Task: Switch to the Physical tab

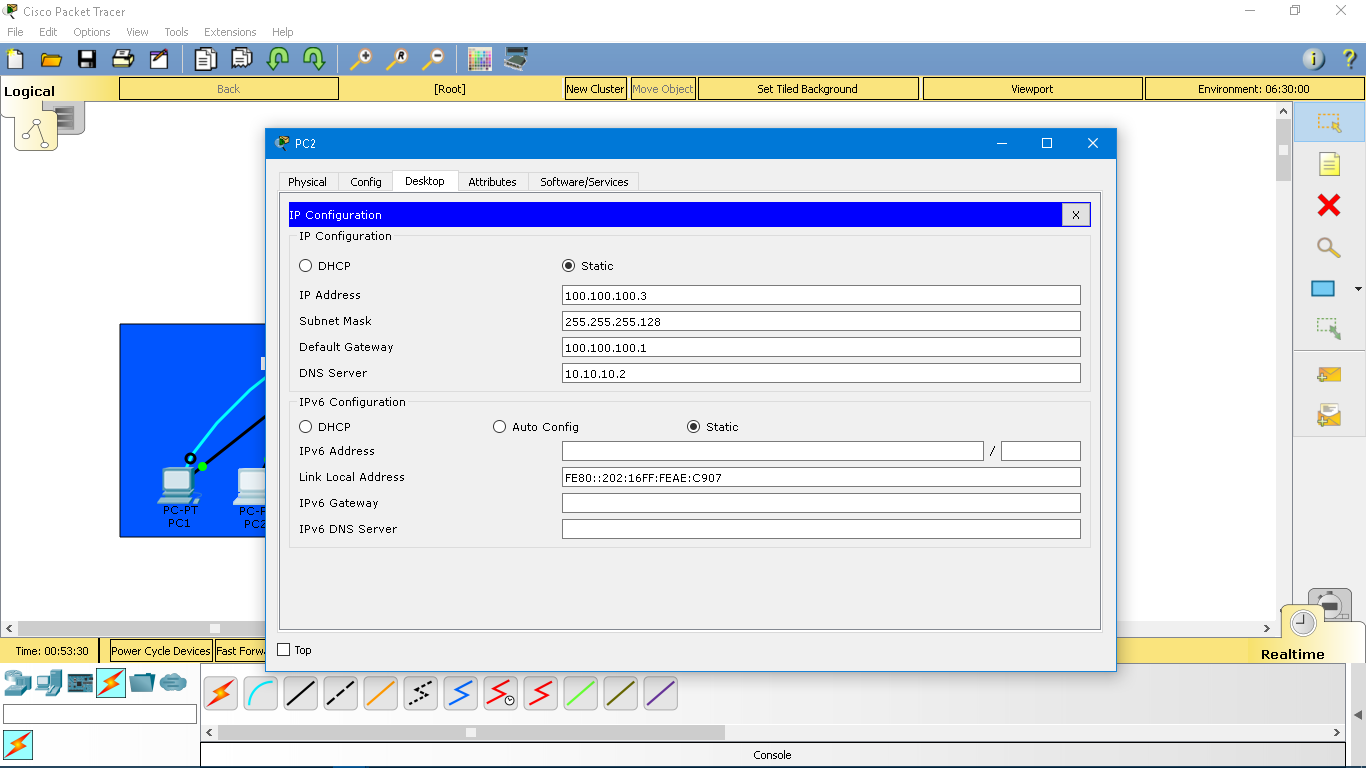Action: (x=307, y=182)
